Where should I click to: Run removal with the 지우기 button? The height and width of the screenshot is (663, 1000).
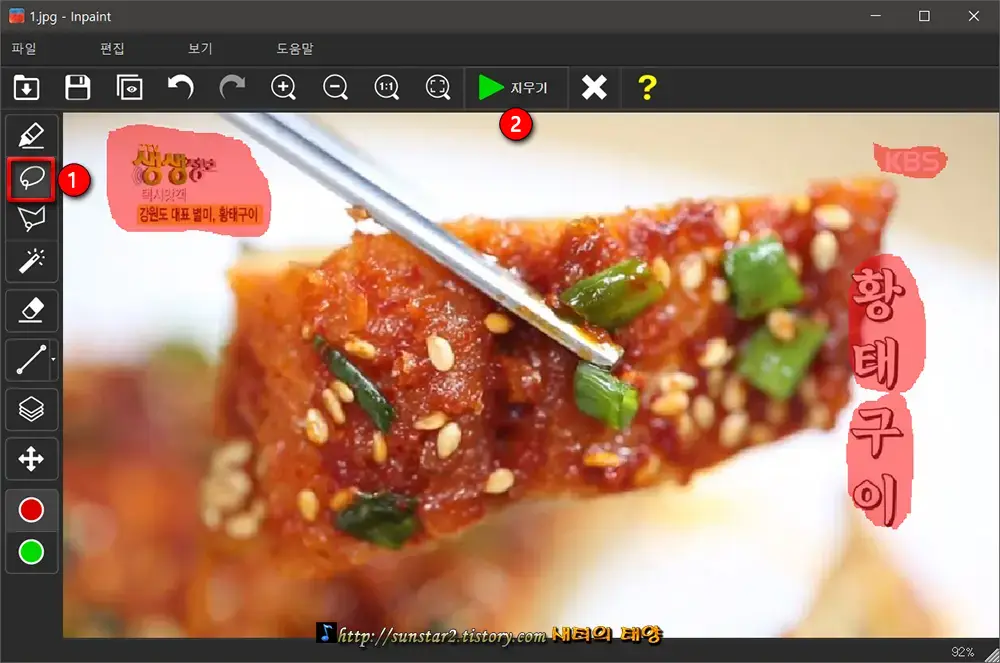coord(516,87)
